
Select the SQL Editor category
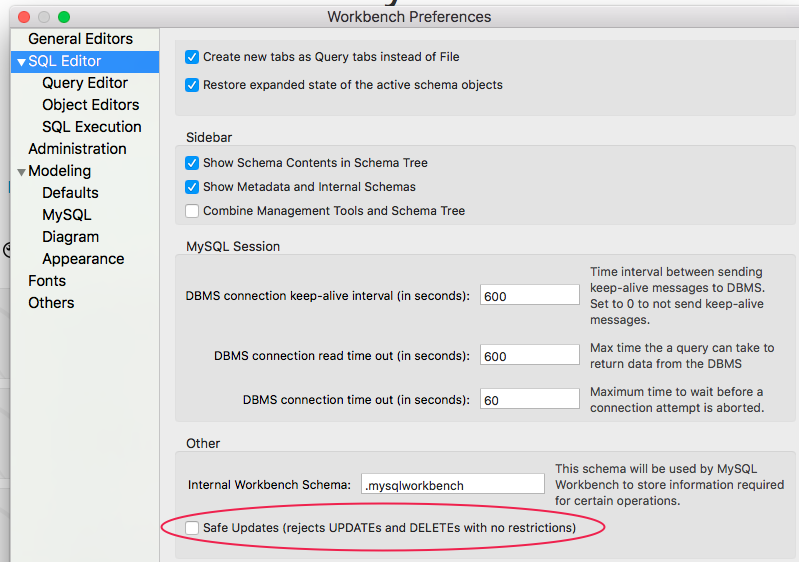[x=65, y=61]
